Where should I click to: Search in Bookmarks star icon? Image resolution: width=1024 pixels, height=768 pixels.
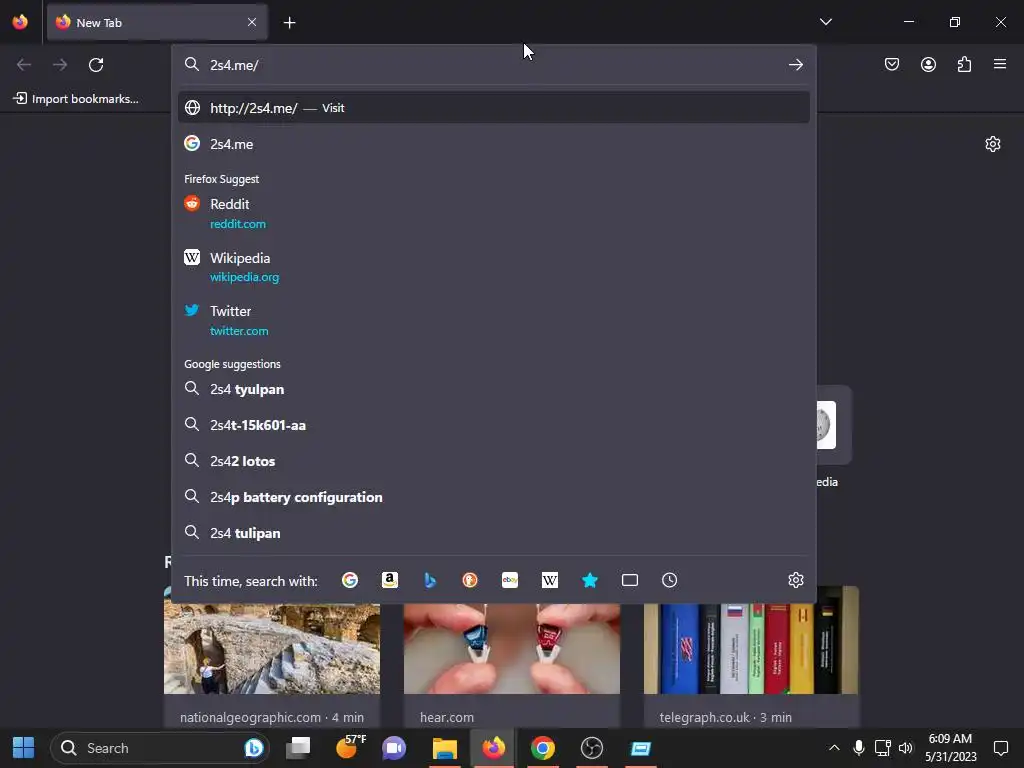tap(590, 580)
